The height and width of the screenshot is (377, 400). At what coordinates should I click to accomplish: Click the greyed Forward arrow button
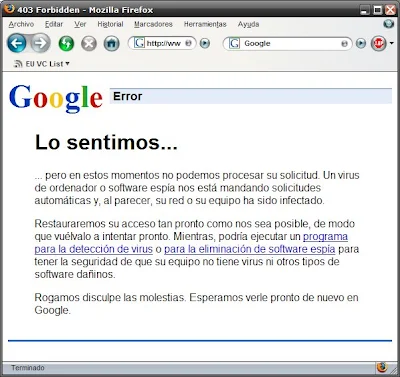coord(41,43)
